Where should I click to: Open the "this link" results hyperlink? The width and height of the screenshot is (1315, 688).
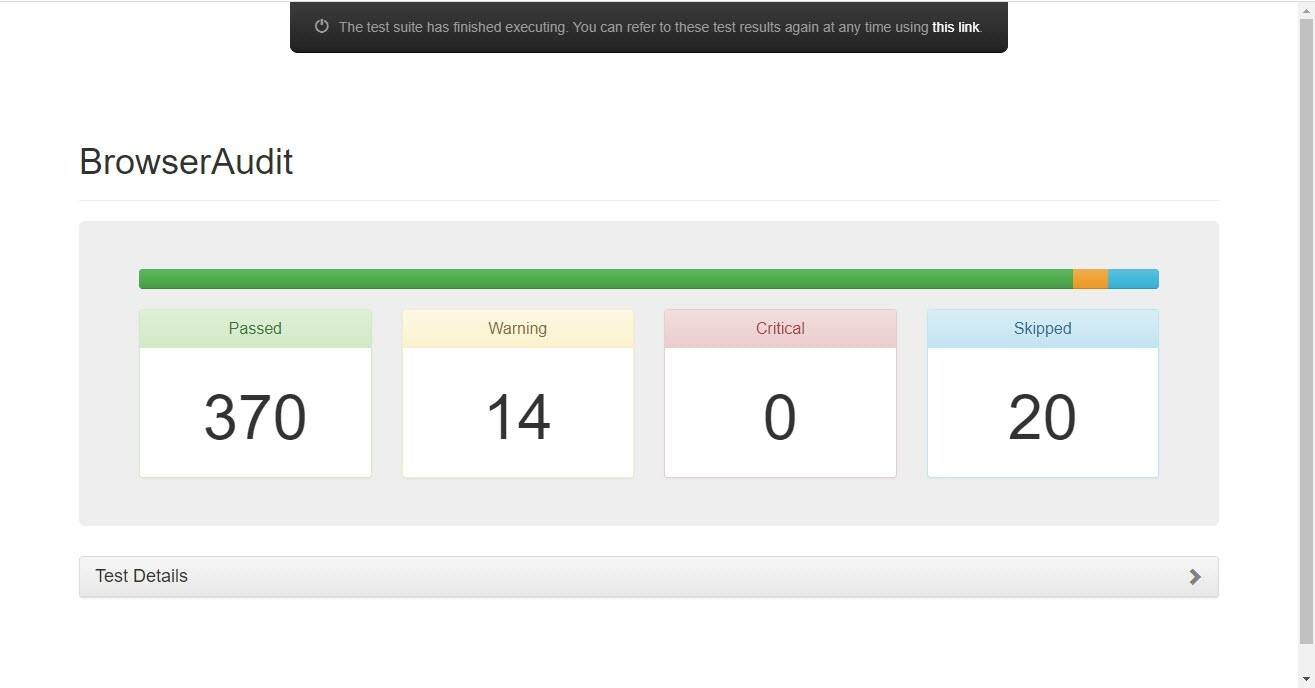(x=955, y=27)
